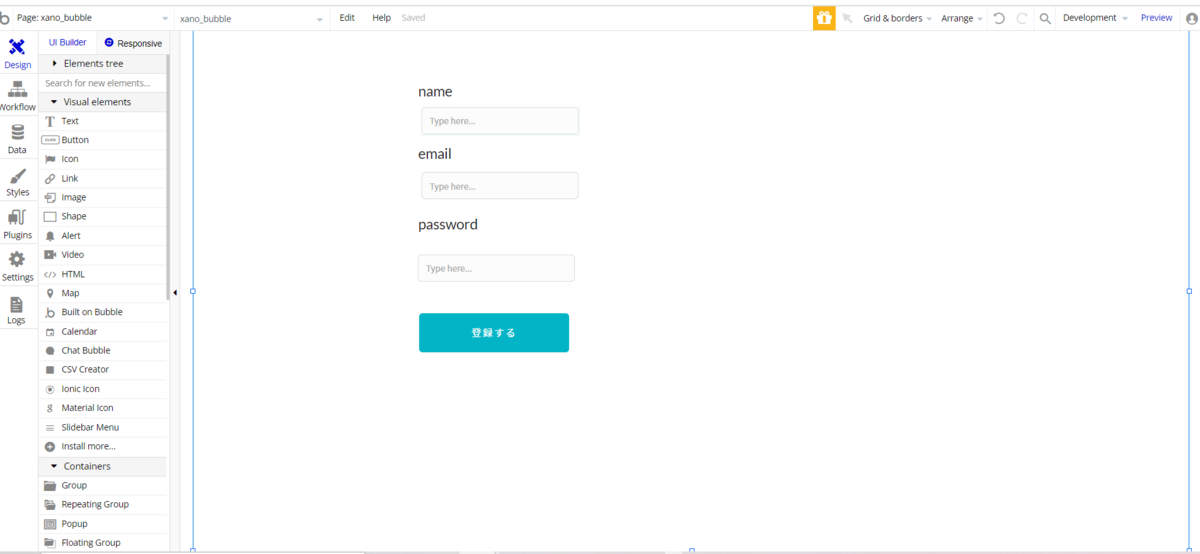Click Install more... plugins entry
This screenshot has height=554, width=1200.
coord(103,446)
